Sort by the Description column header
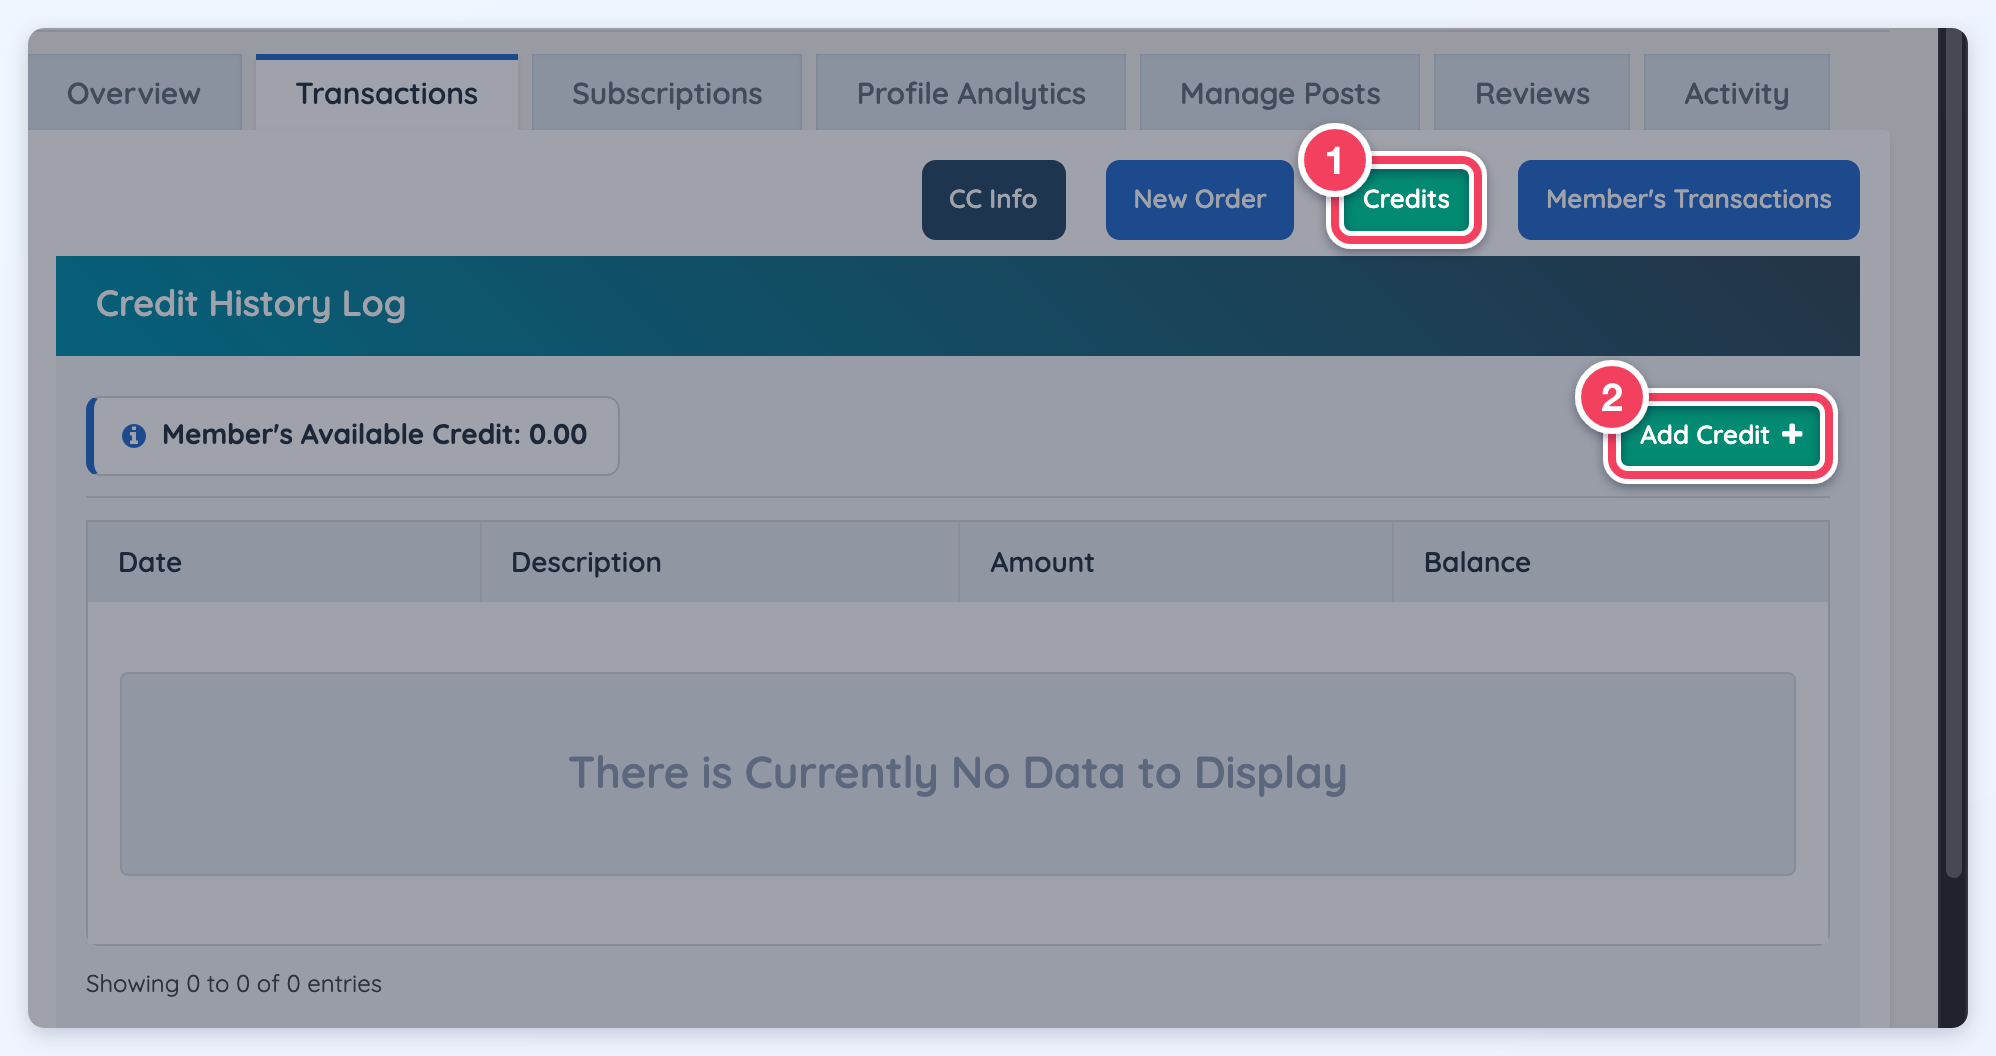This screenshot has width=1996, height=1056. pyautogui.click(x=720, y=562)
